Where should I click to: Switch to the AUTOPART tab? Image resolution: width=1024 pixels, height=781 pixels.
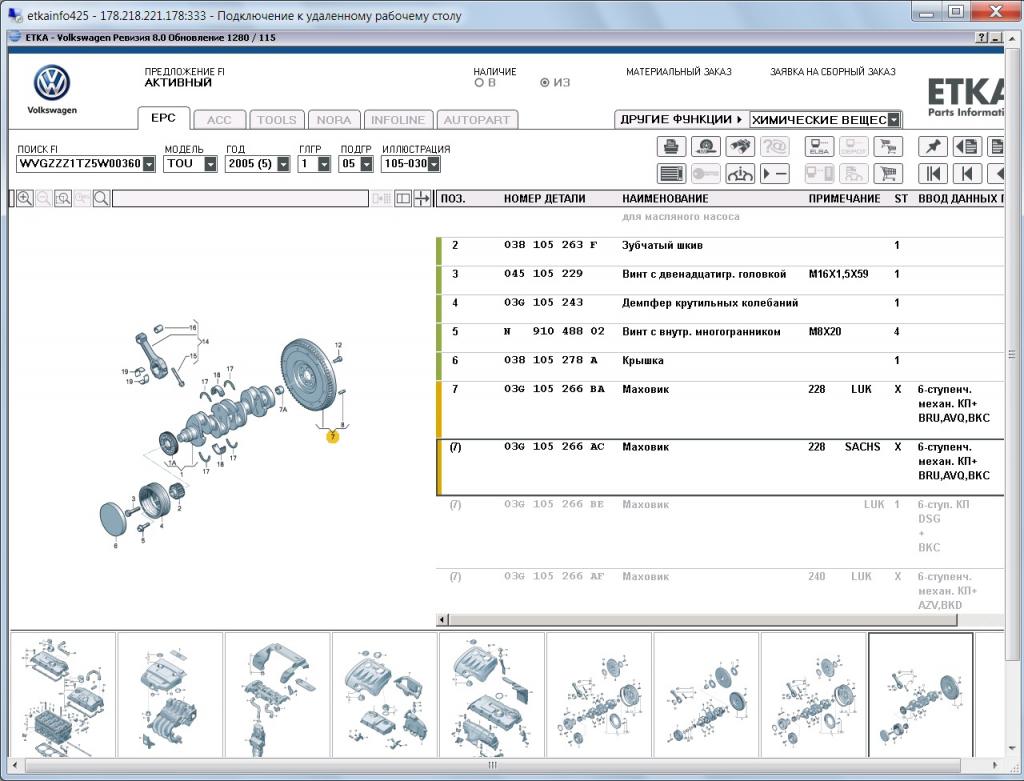(x=477, y=120)
